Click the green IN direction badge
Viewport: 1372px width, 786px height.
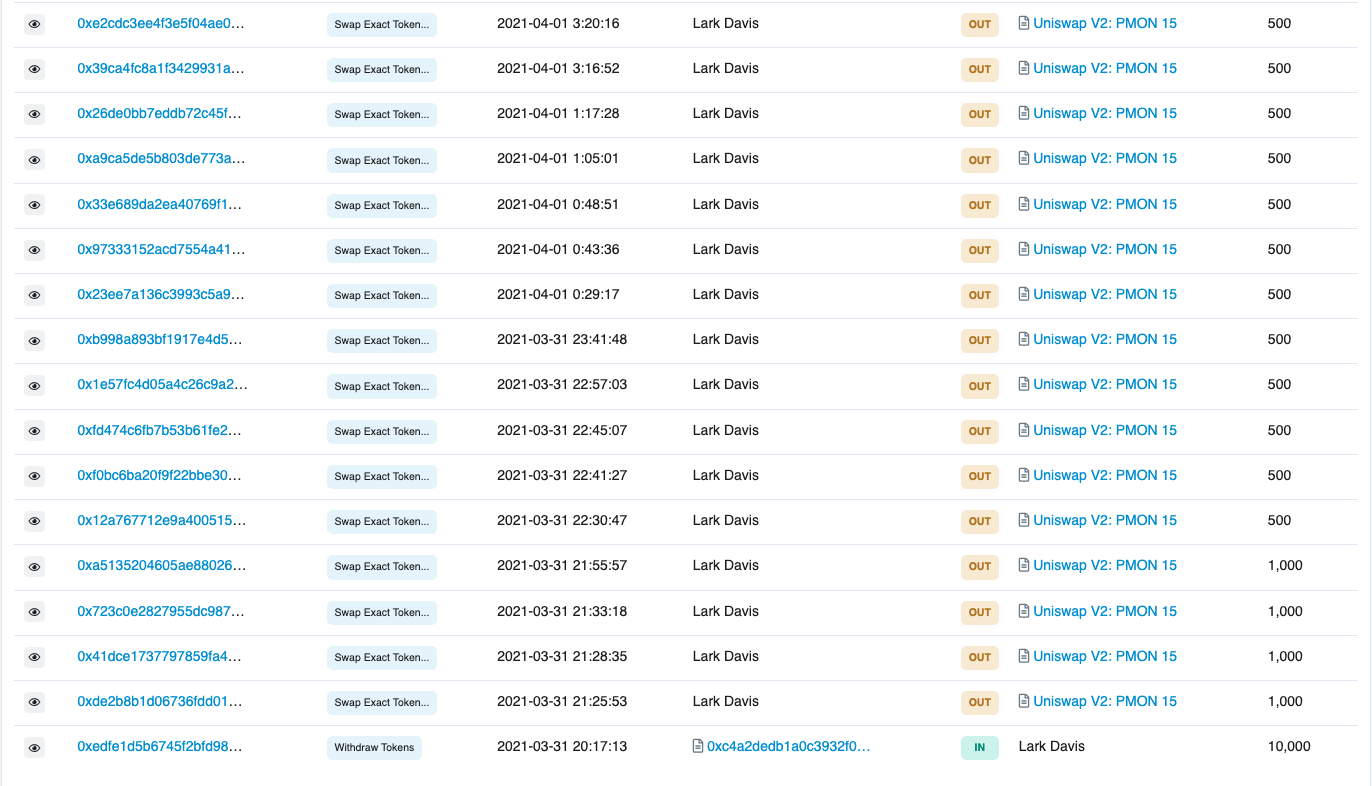click(x=979, y=747)
